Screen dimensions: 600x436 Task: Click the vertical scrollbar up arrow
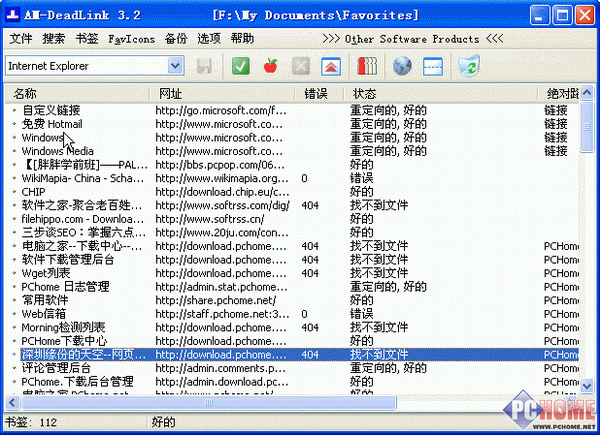pos(587,93)
